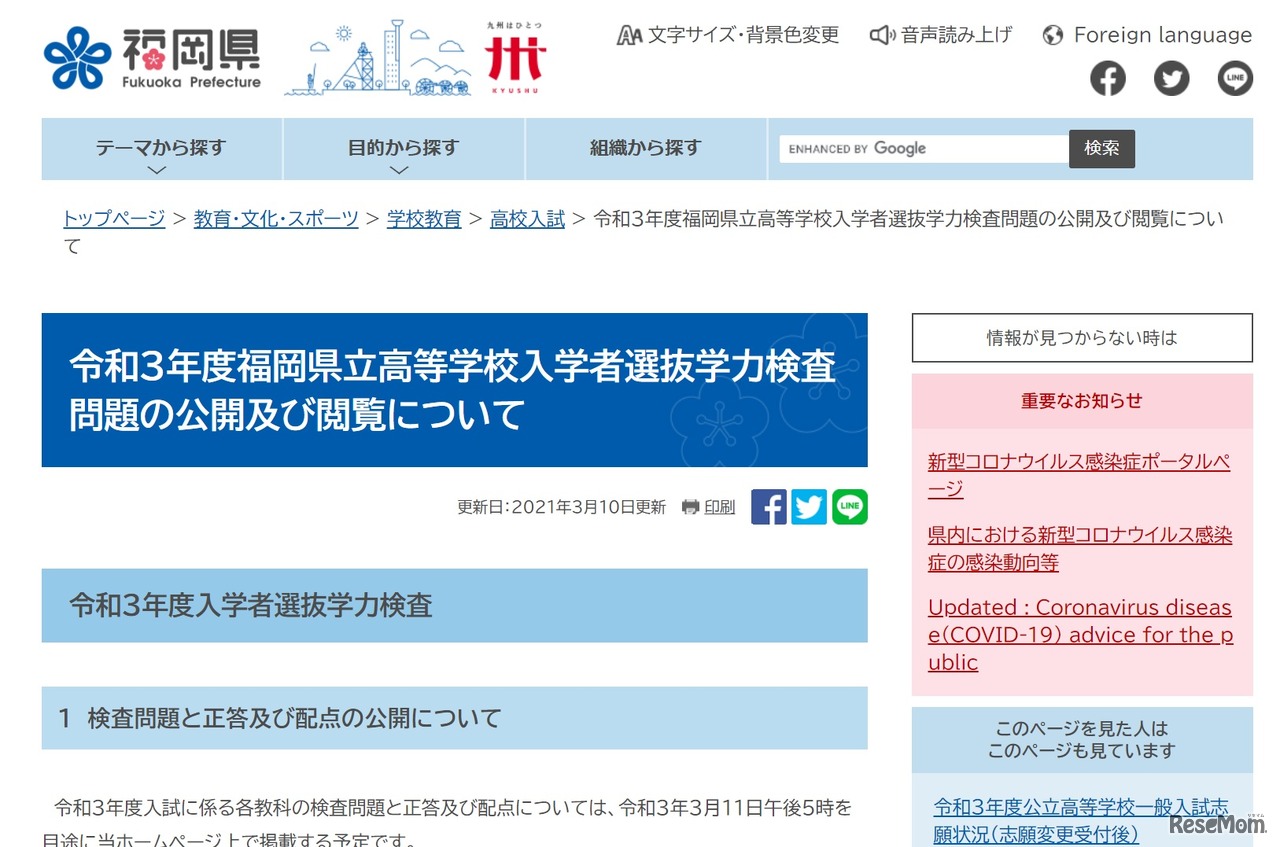Click the LINE icon in the header
The height and width of the screenshot is (847, 1280).
(1234, 78)
